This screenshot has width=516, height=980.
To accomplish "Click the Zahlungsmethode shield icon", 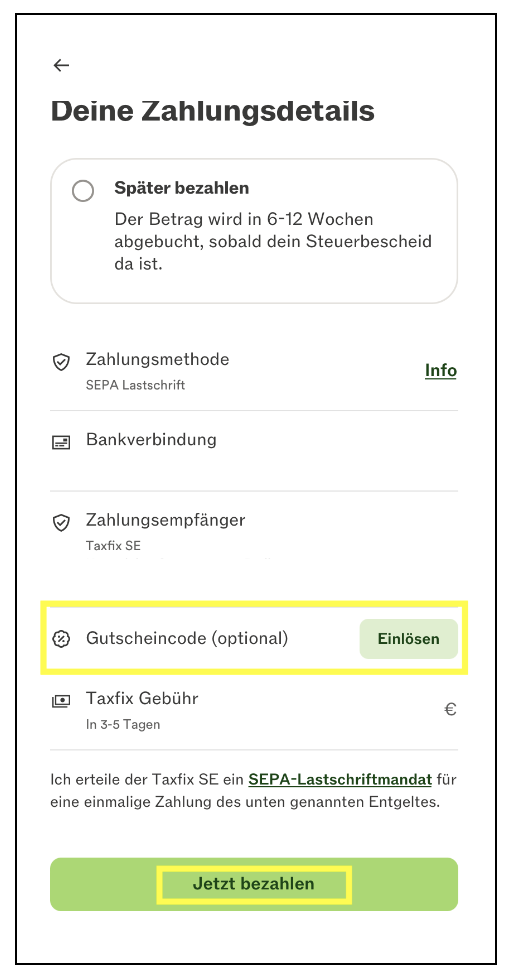I will click(x=61, y=362).
